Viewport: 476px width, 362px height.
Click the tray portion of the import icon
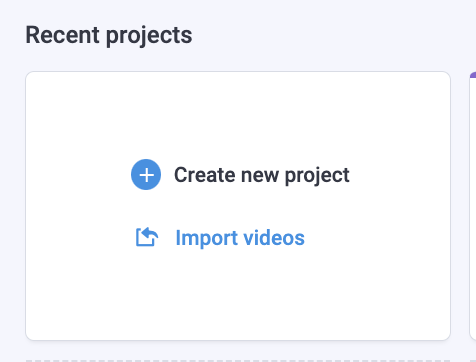click(143, 241)
